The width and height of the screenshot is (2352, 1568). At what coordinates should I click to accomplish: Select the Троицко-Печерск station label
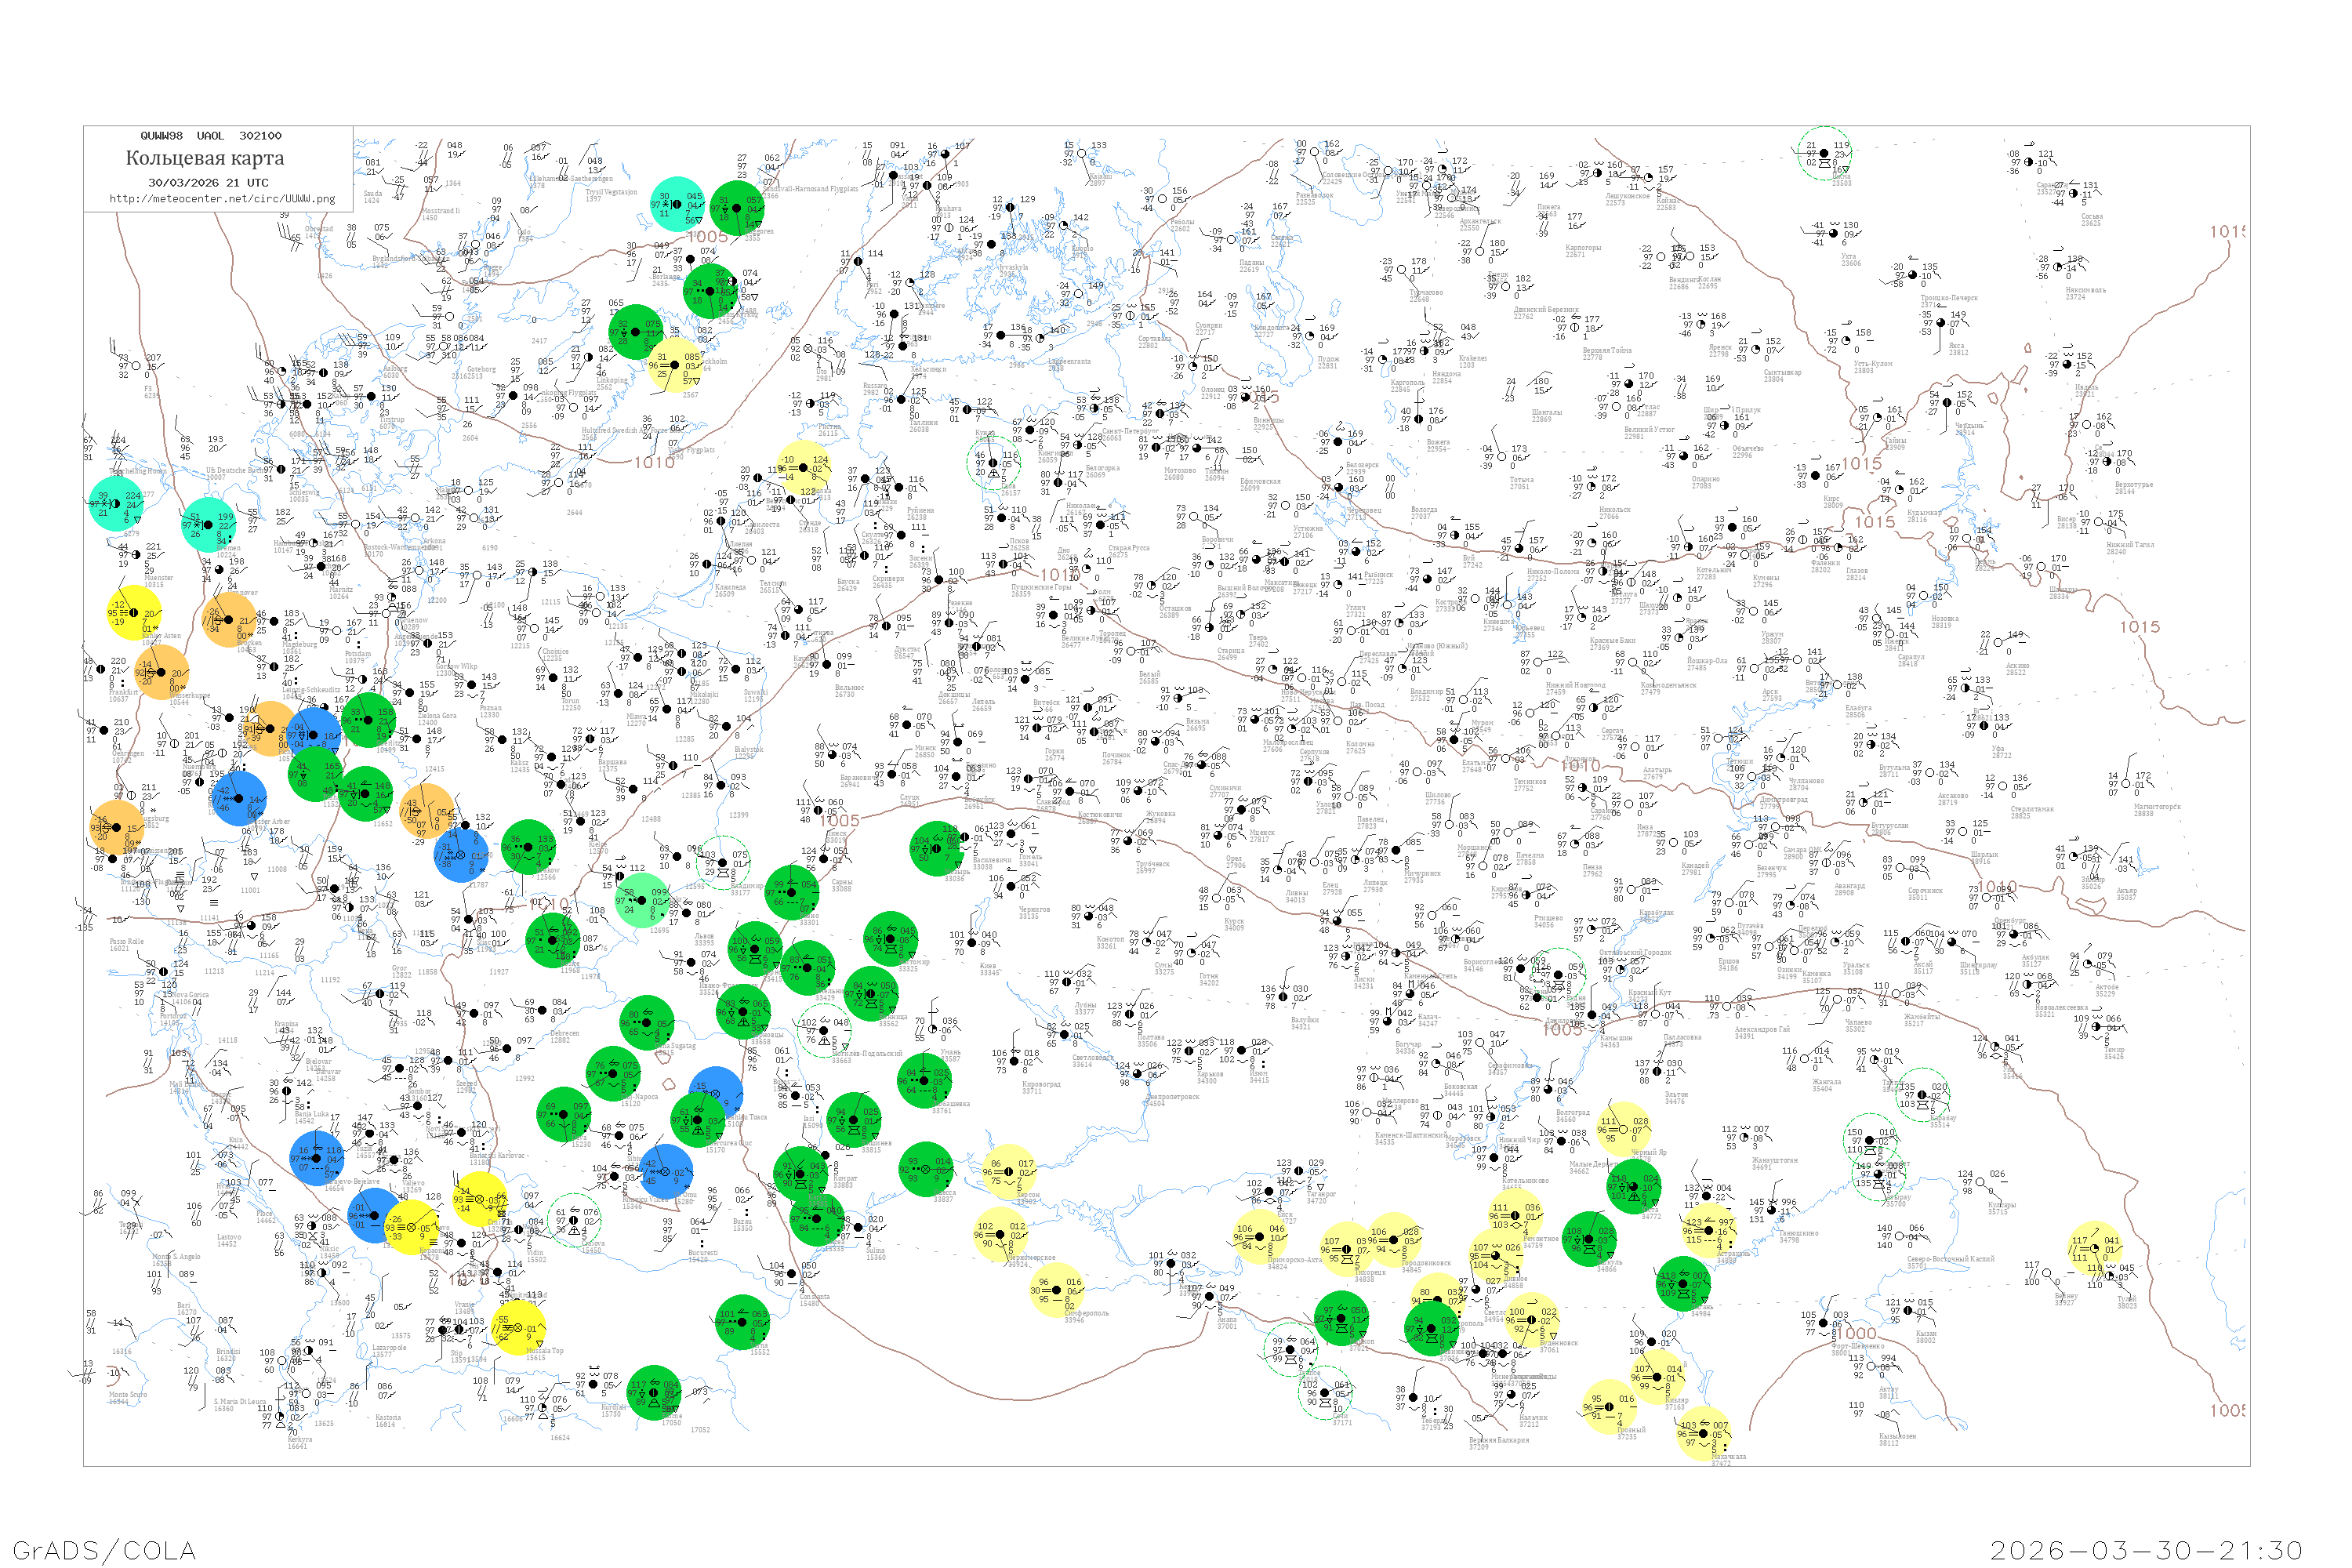[1948, 298]
